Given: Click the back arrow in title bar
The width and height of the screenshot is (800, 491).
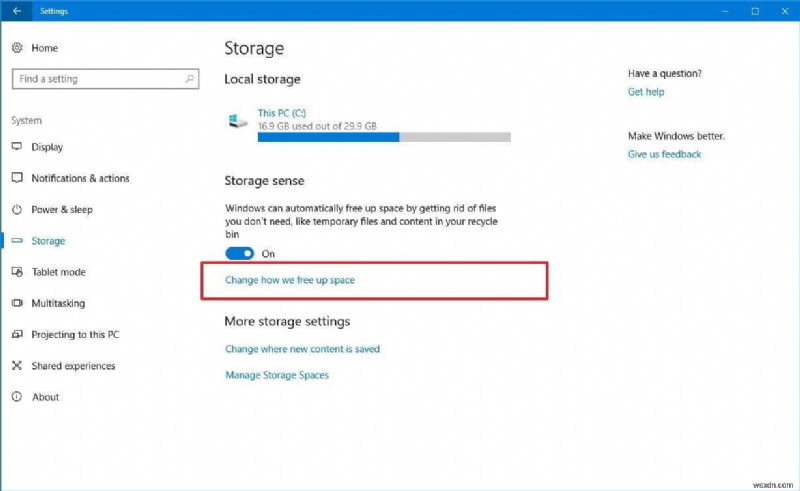Looking at the screenshot, I should click(x=18, y=11).
